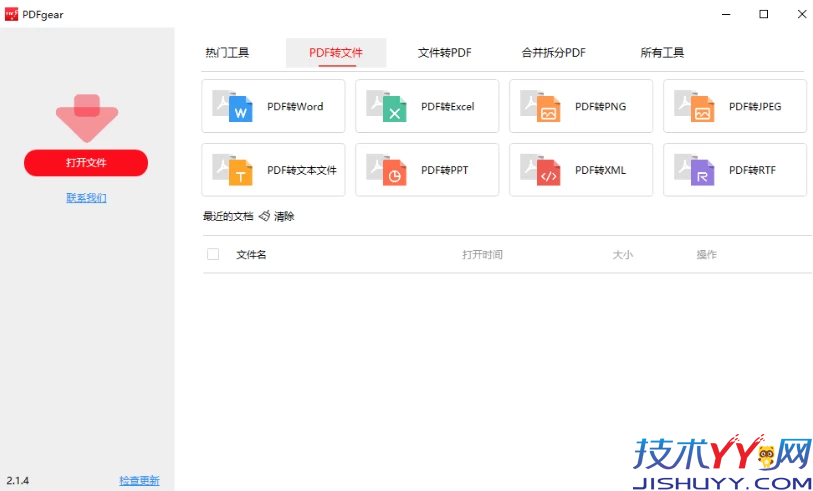813x491 pixels.
Task: Click the 最近的文档 heading
Action: click(x=228, y=216)
